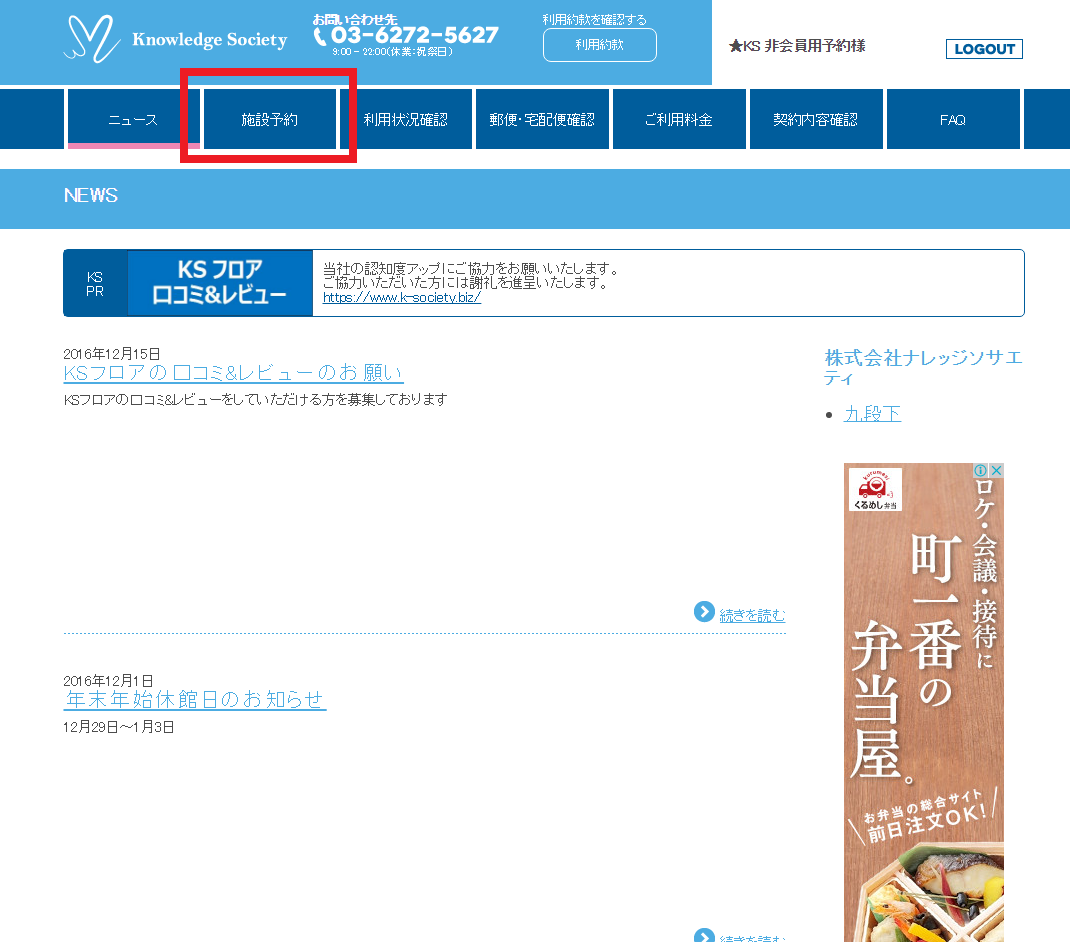Click the ad info icon on the bento advertisement
This screenshot has height=942, width=1070.
[x=981, y=471]
